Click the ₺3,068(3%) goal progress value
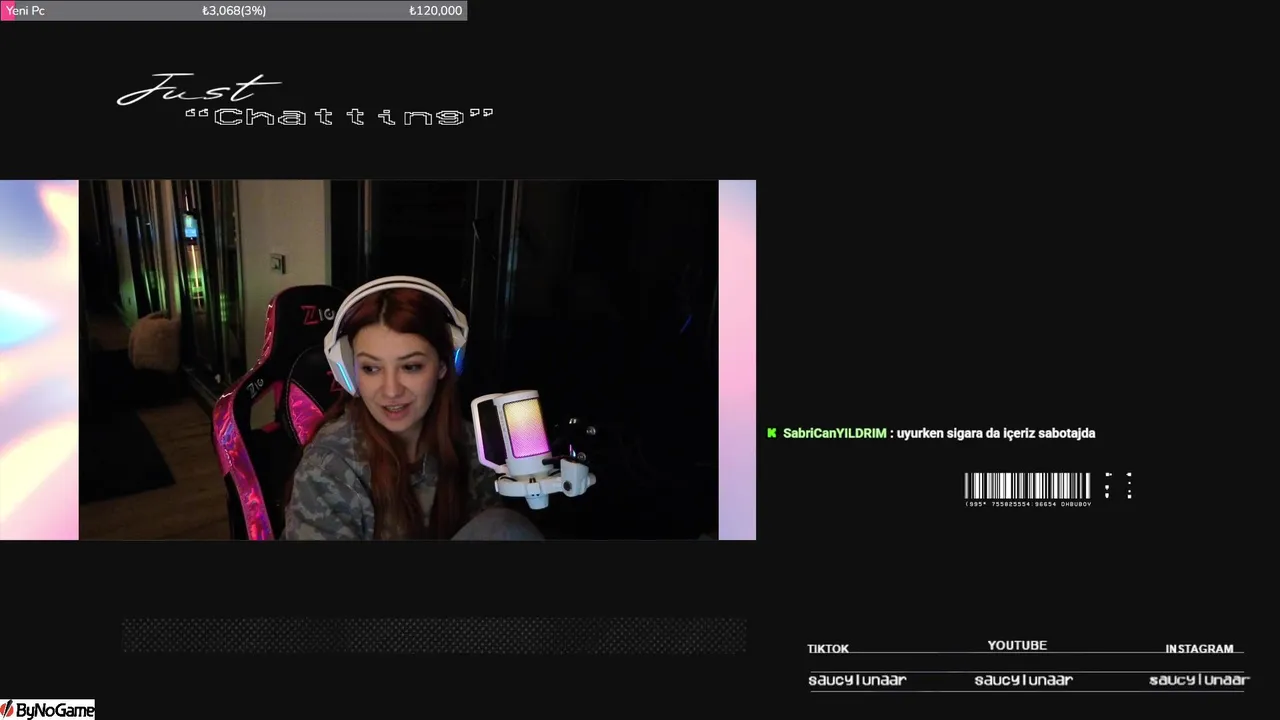Screen dimensions: 1280x720 point(234,10)
